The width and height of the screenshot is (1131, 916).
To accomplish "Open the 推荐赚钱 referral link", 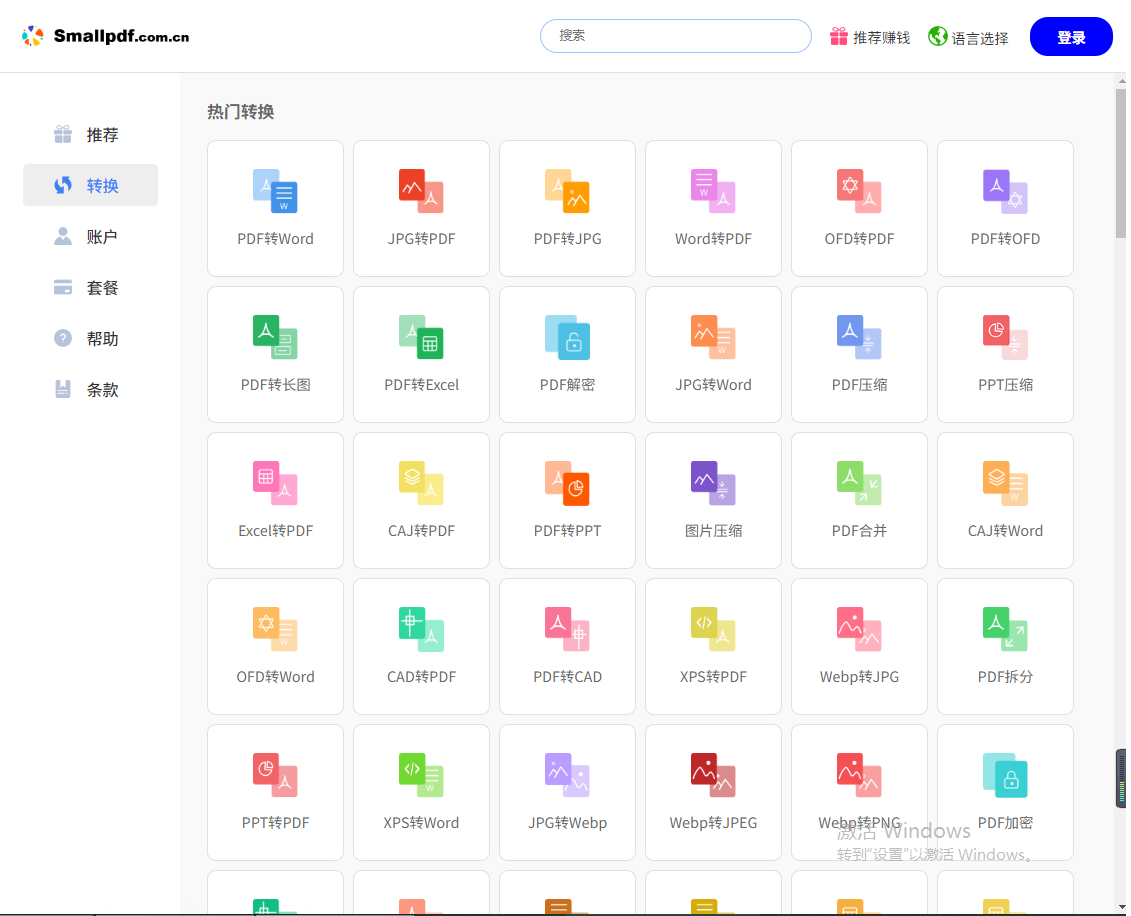I will pyautogui.click(x=870, y=37).
